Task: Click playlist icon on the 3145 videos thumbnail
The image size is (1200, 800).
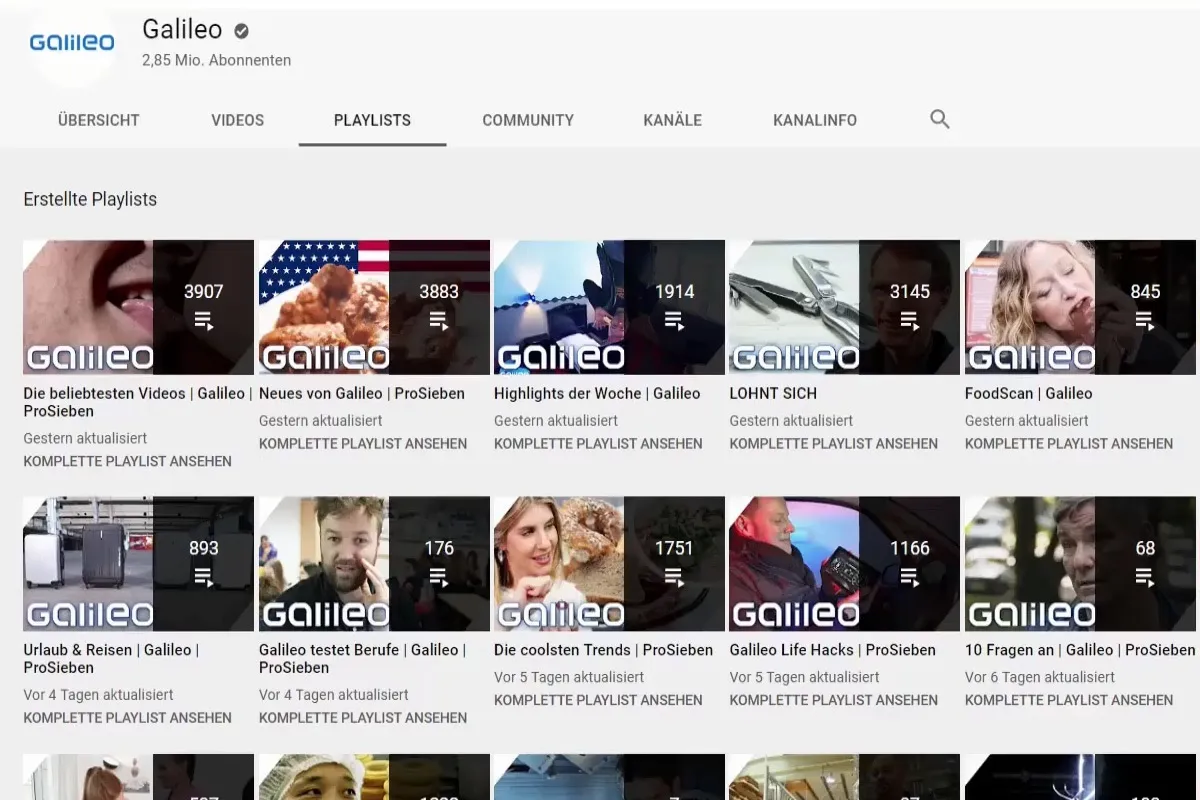Action: (x=909, y=321)
